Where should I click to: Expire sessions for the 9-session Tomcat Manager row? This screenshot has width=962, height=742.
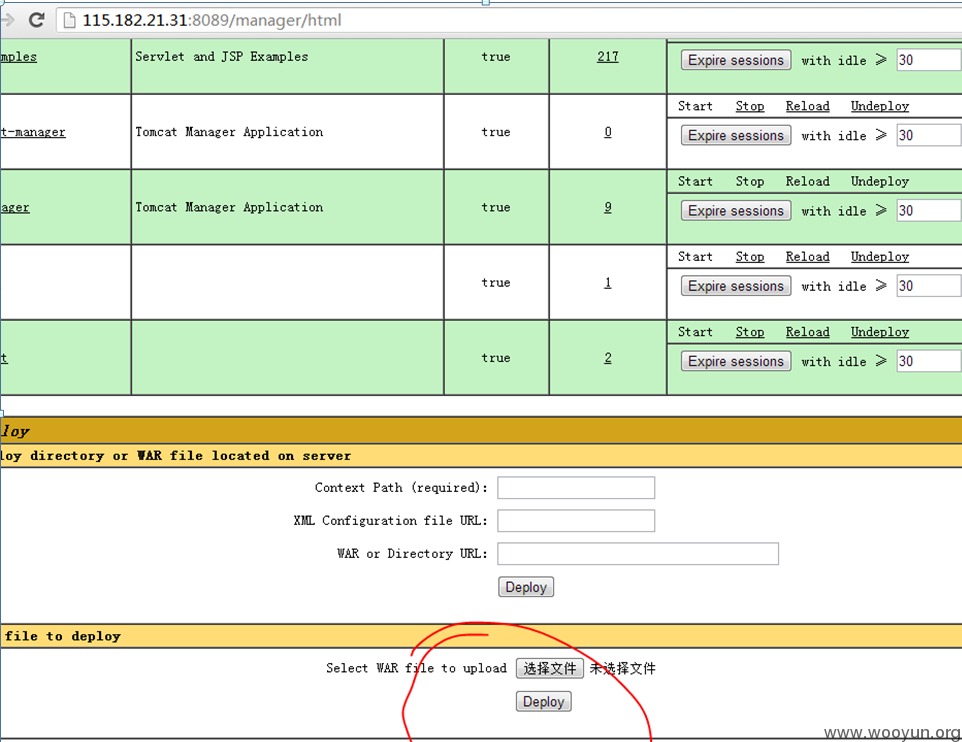coord(736,211)
